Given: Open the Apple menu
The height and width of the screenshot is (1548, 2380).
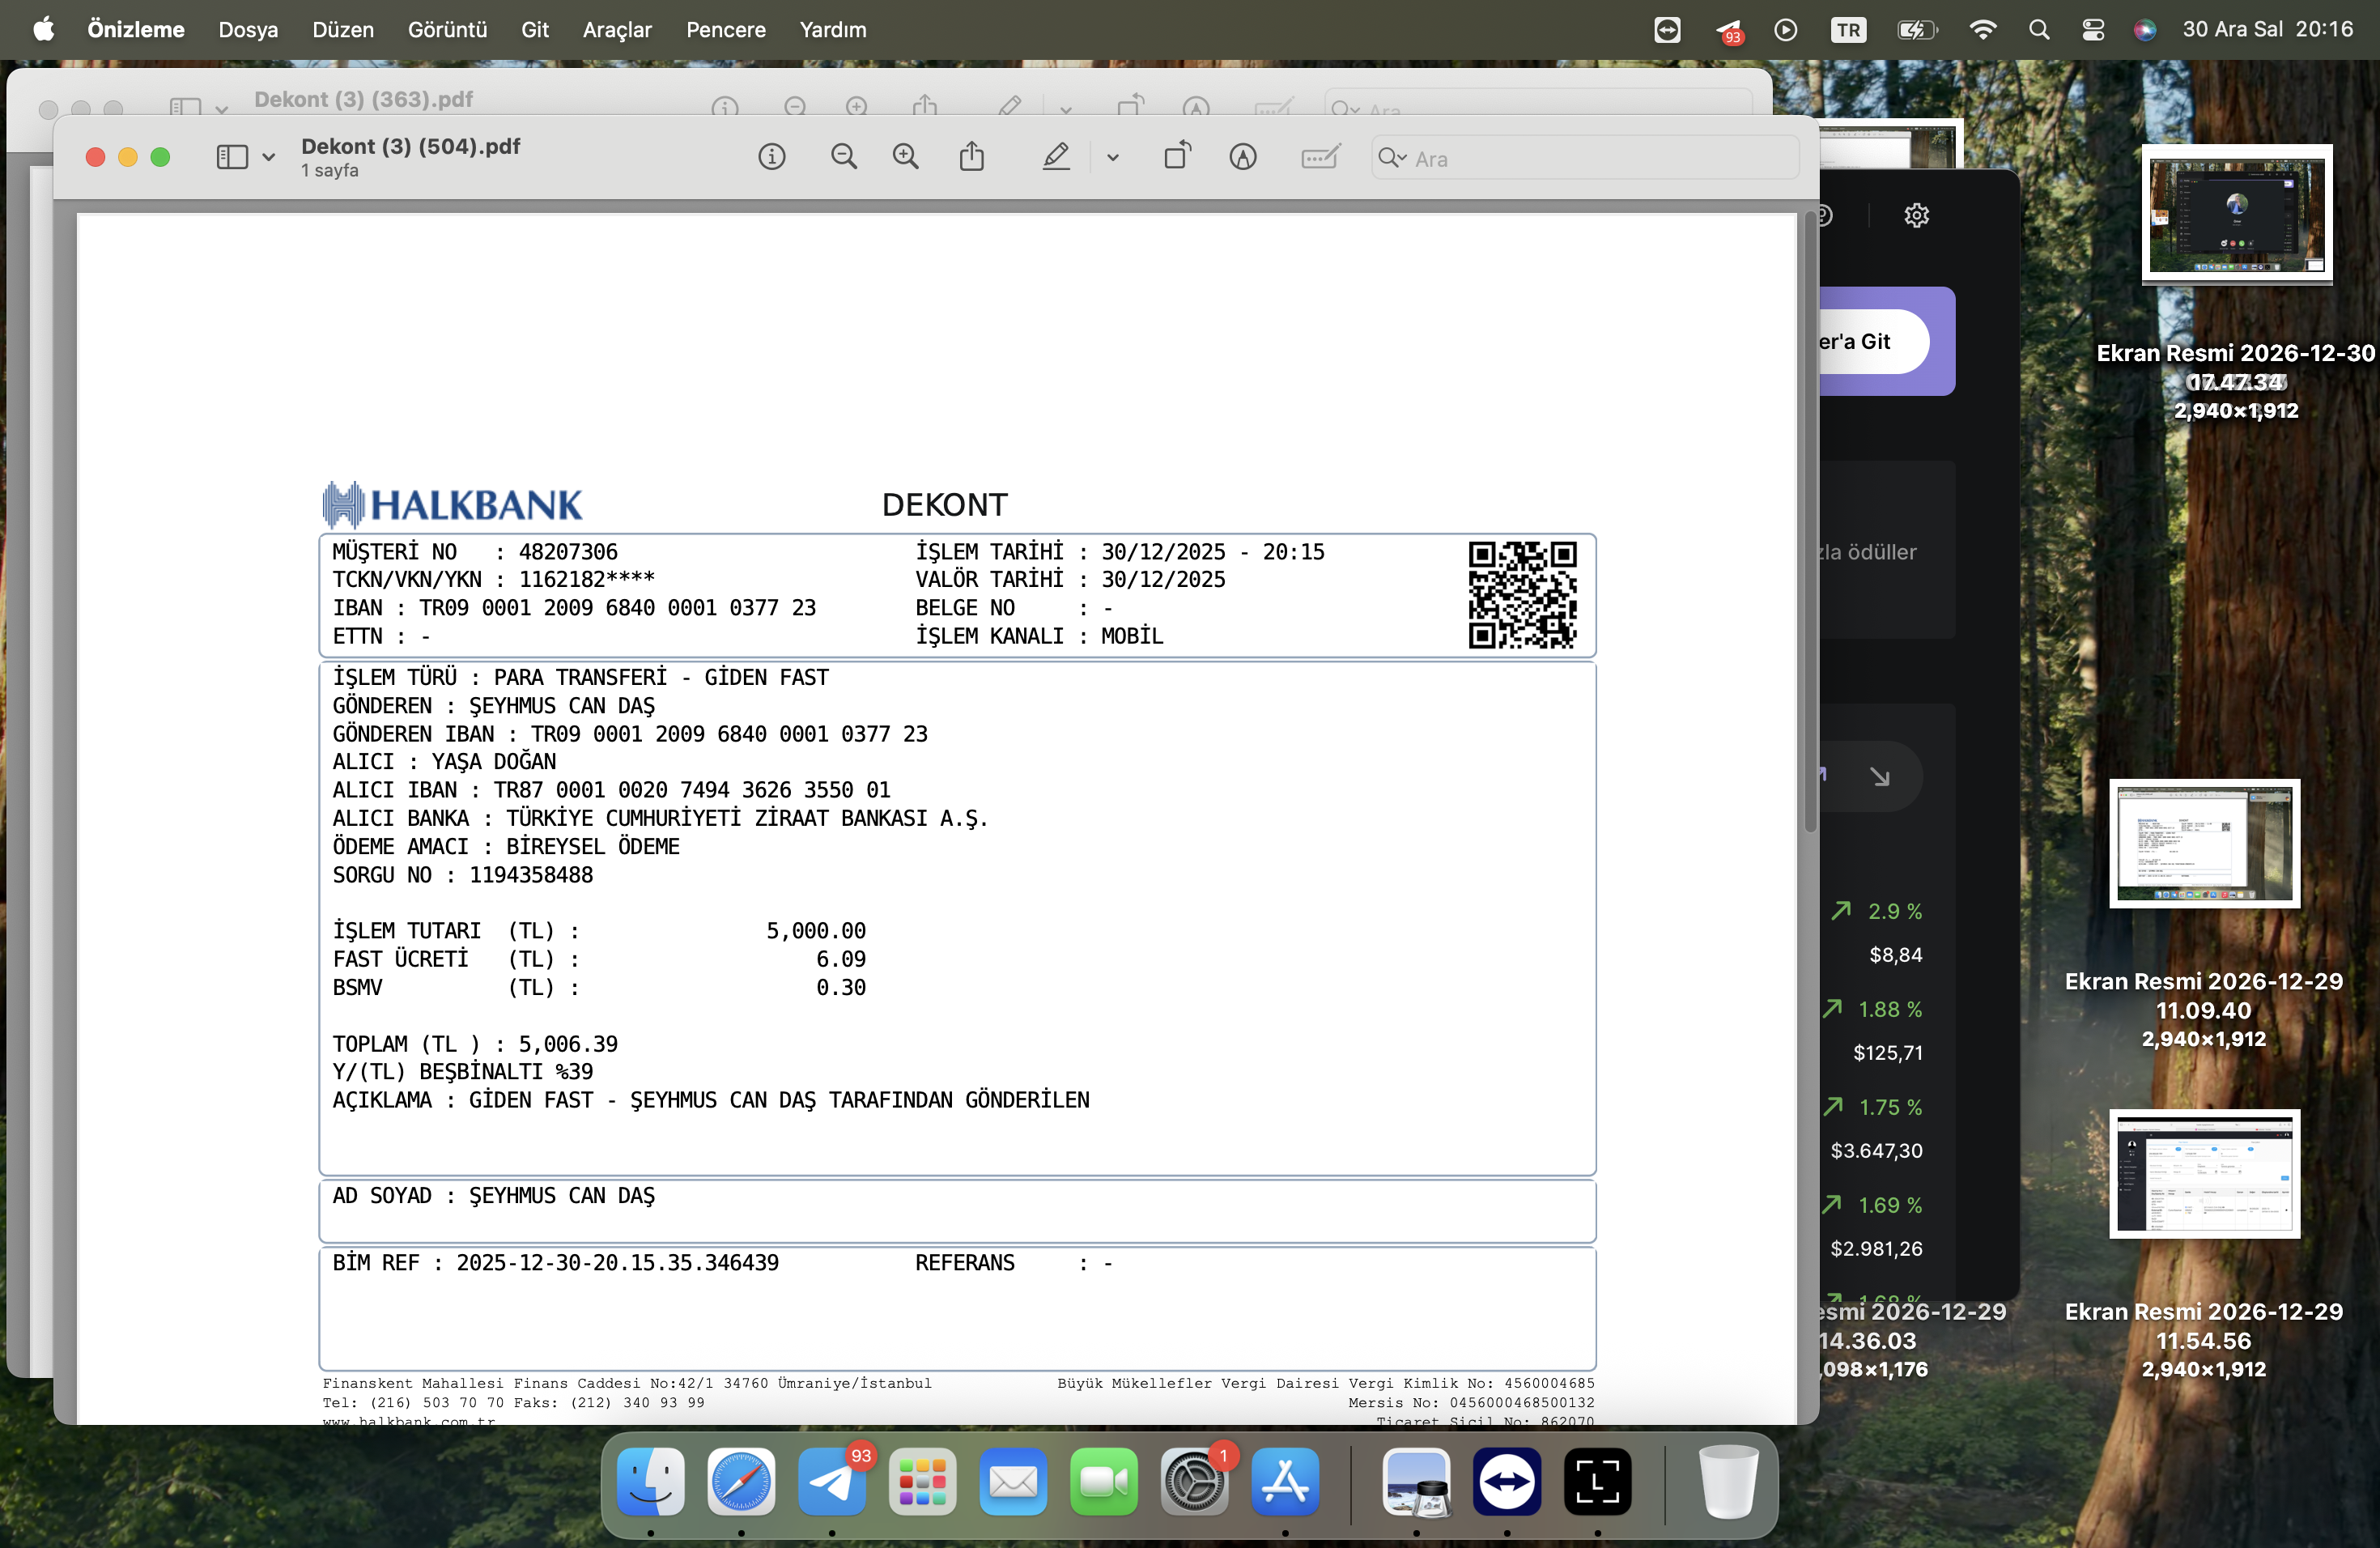Looking at the screenshot, I should (x=44, y=30).
